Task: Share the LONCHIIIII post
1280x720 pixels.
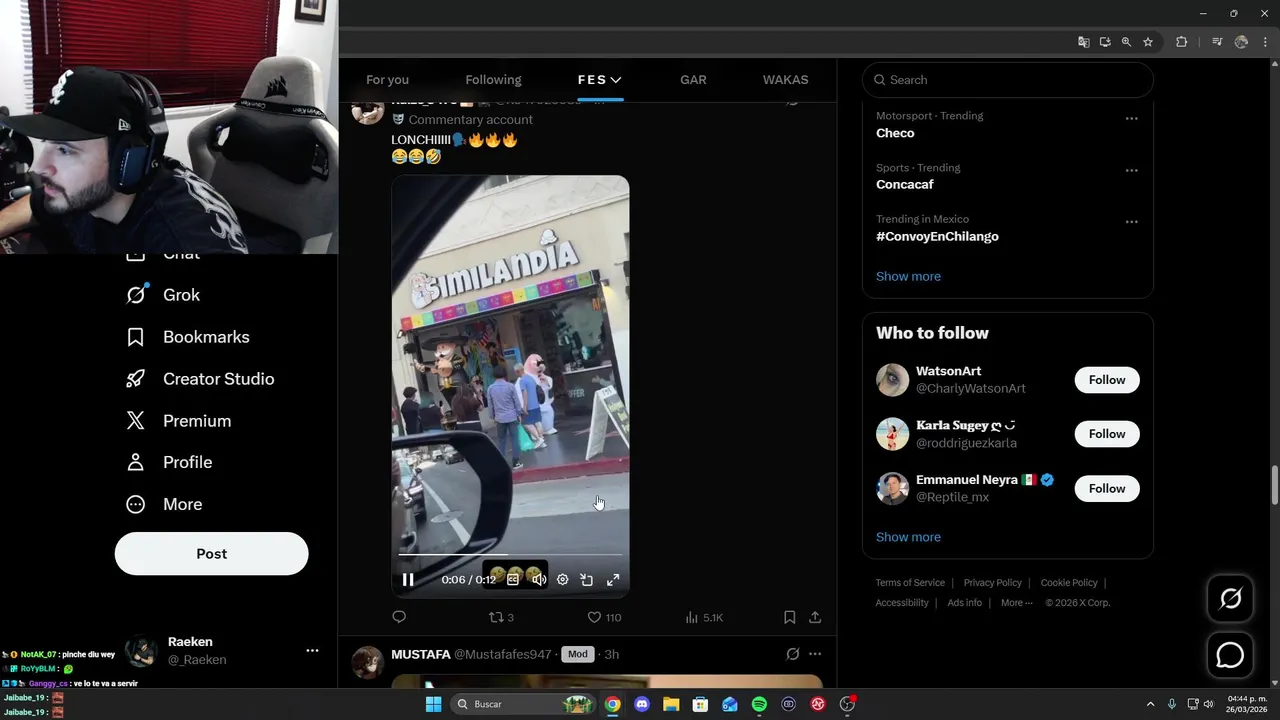Action: [815, 617]
